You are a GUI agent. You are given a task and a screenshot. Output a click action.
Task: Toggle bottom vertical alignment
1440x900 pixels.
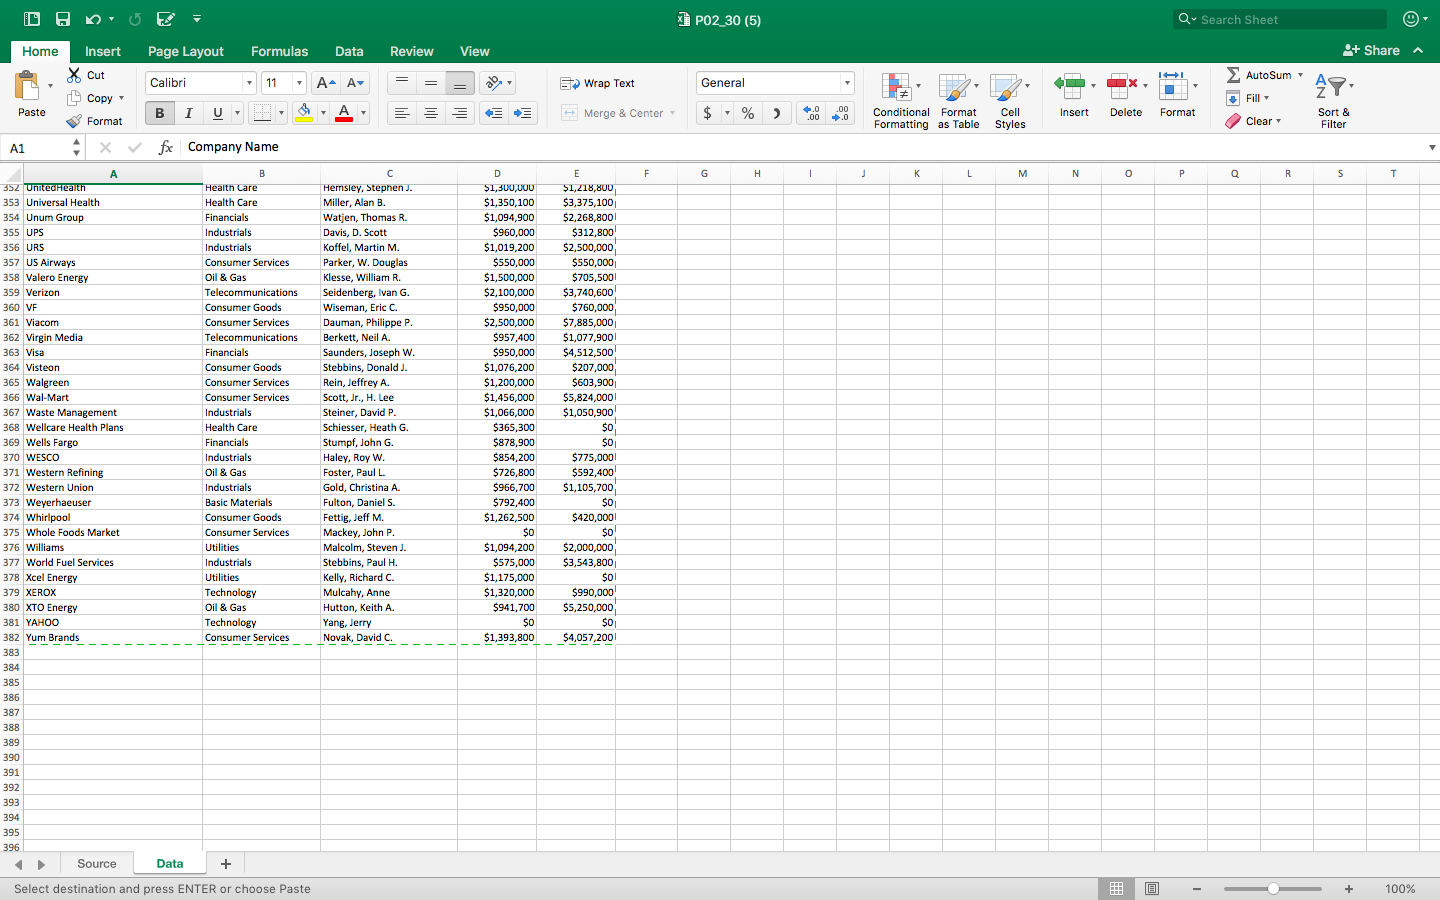point(460,83)
